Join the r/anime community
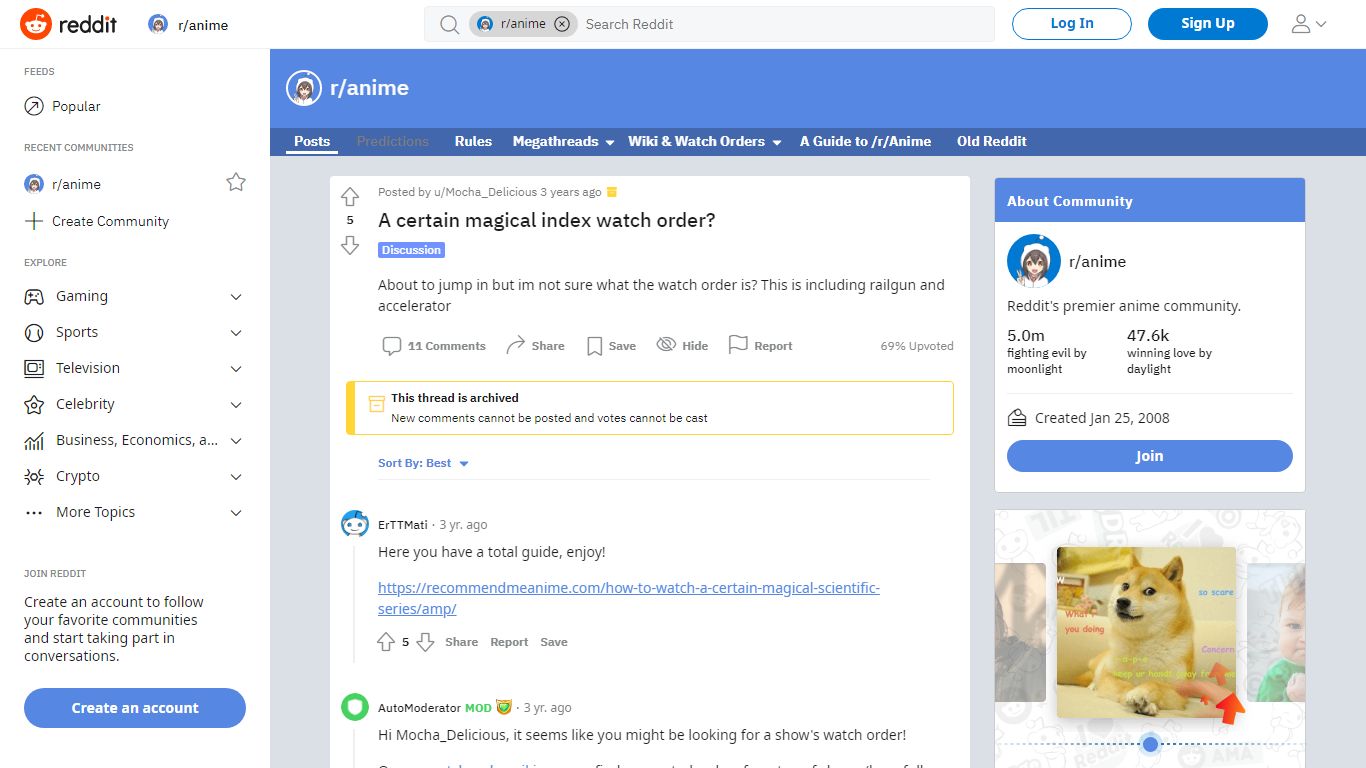This screenshot has width=1366, height=768. pyautogui.click(x=1149, y=456)
